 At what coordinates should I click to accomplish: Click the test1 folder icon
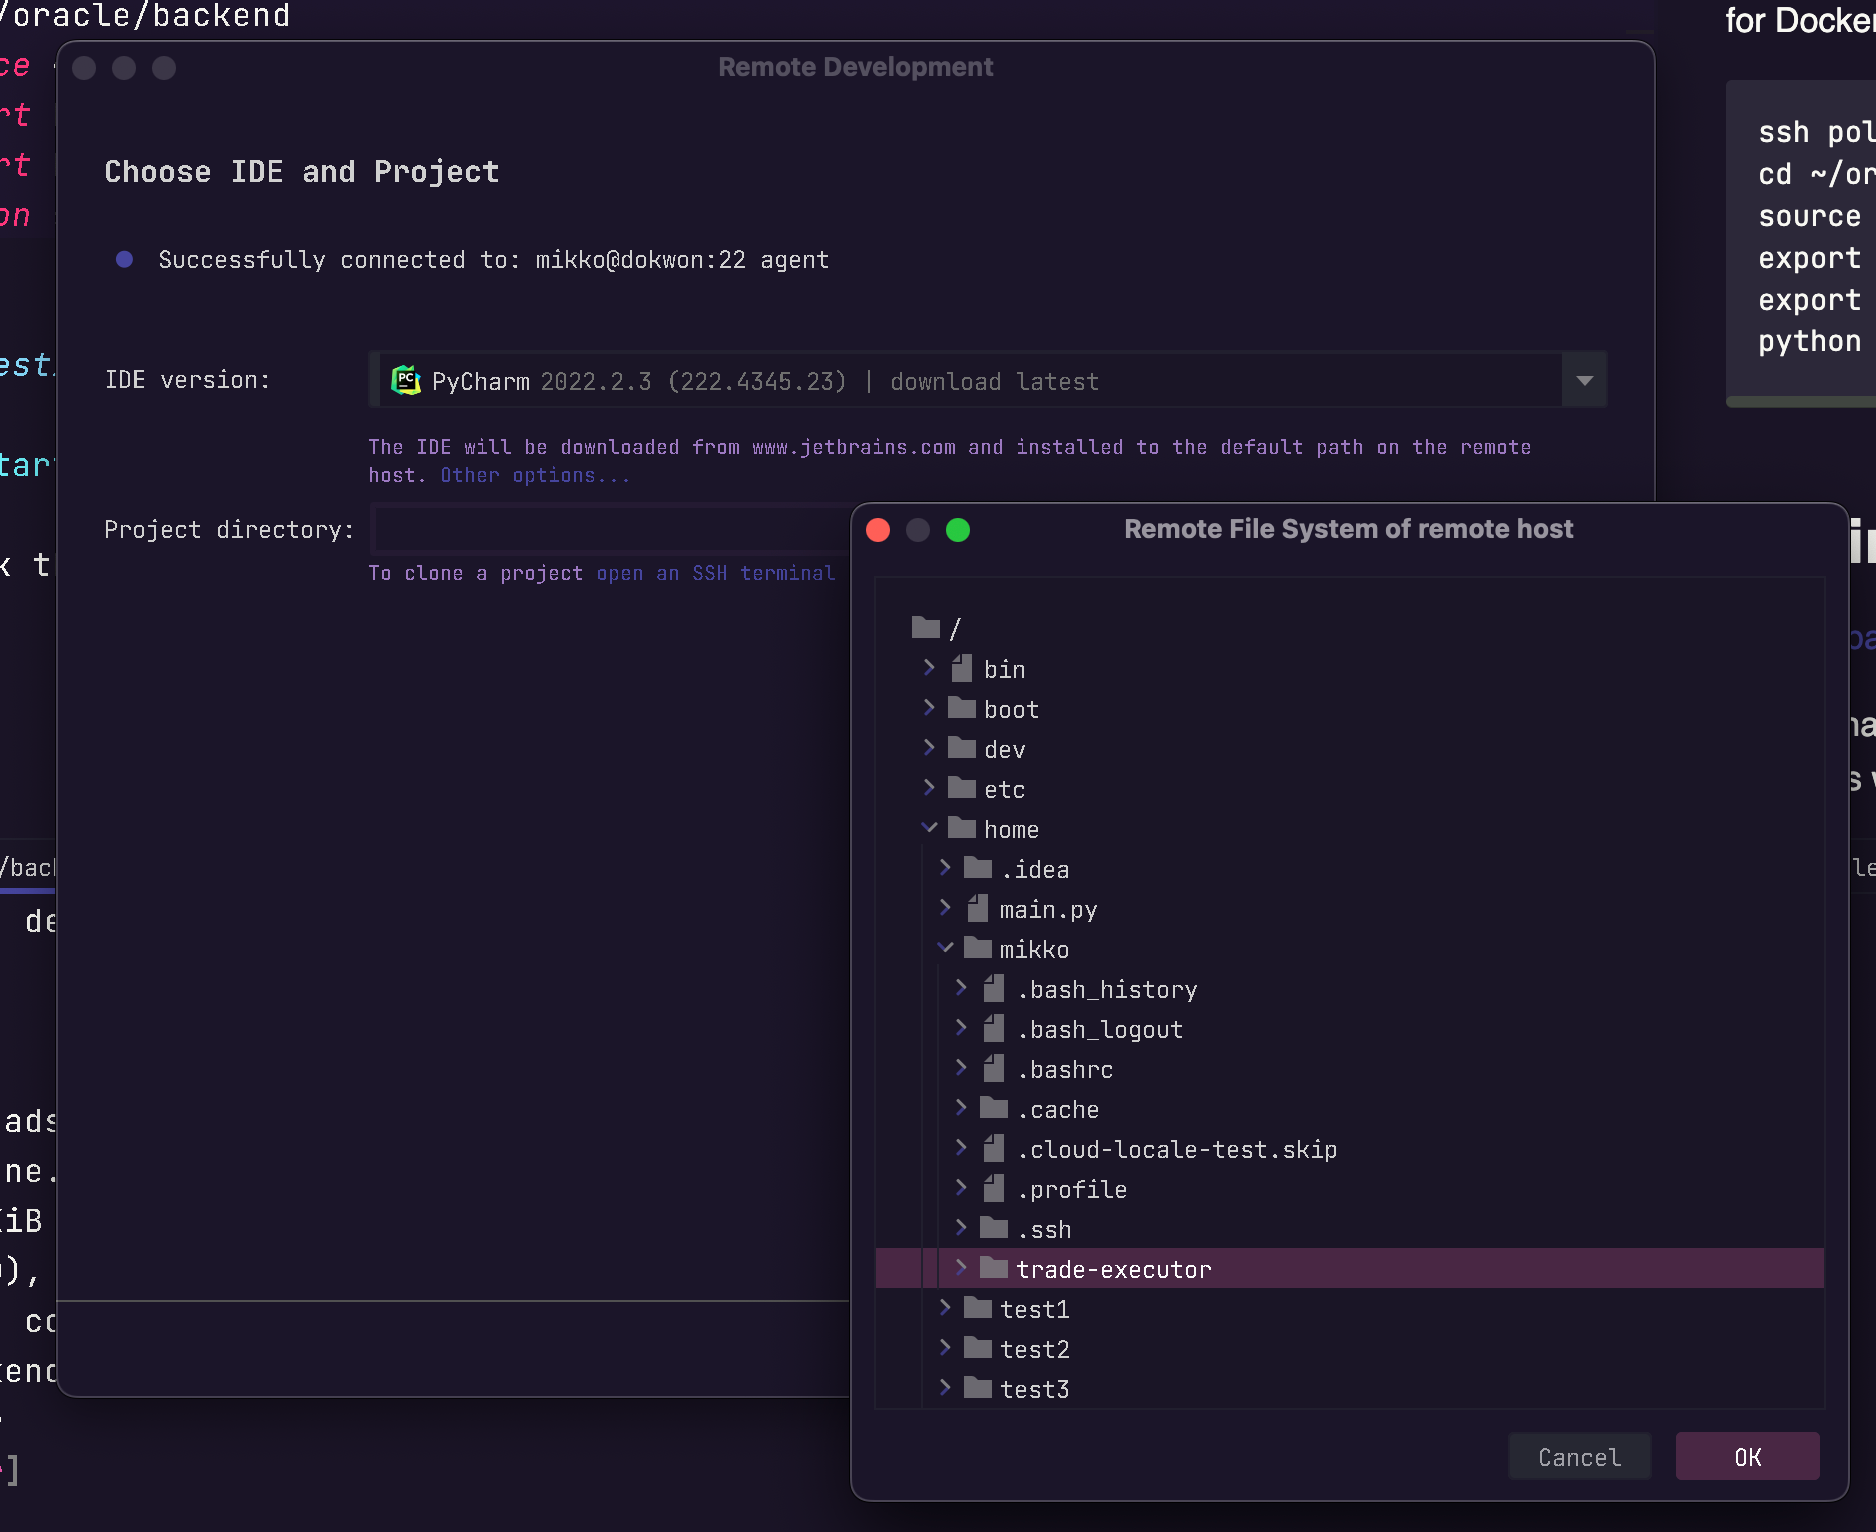click(978, 1308)
